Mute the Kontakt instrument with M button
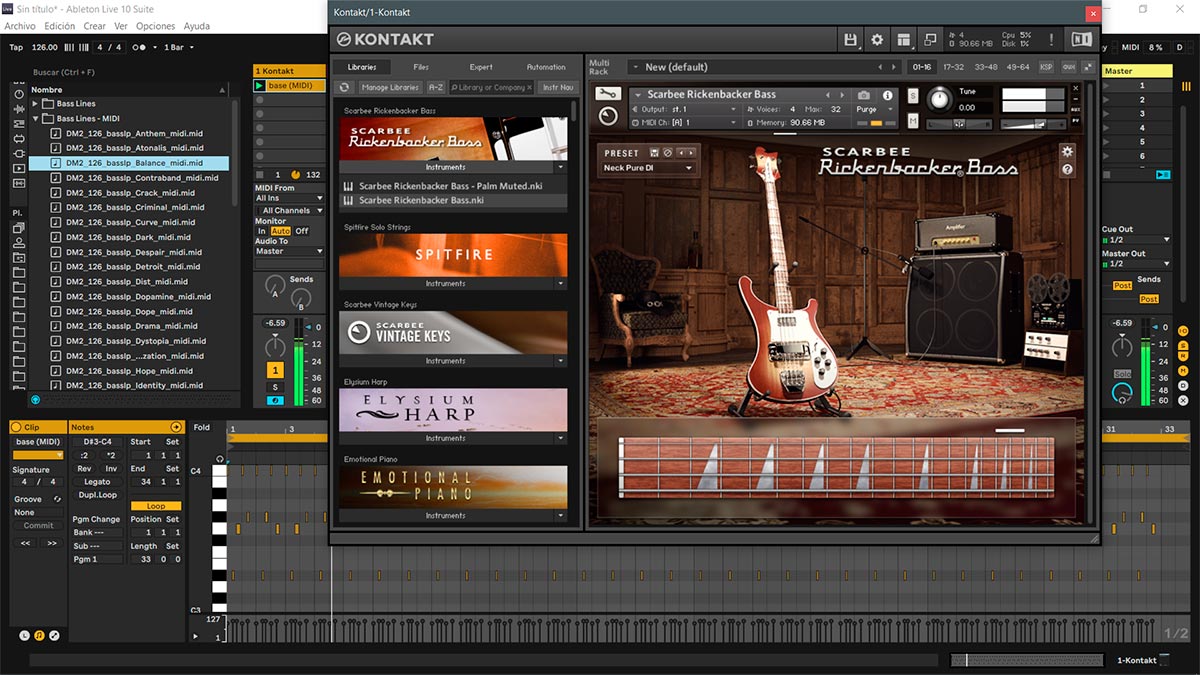Screen dimensions: 1200x675 pyautogui.click(x=913, y=121)
